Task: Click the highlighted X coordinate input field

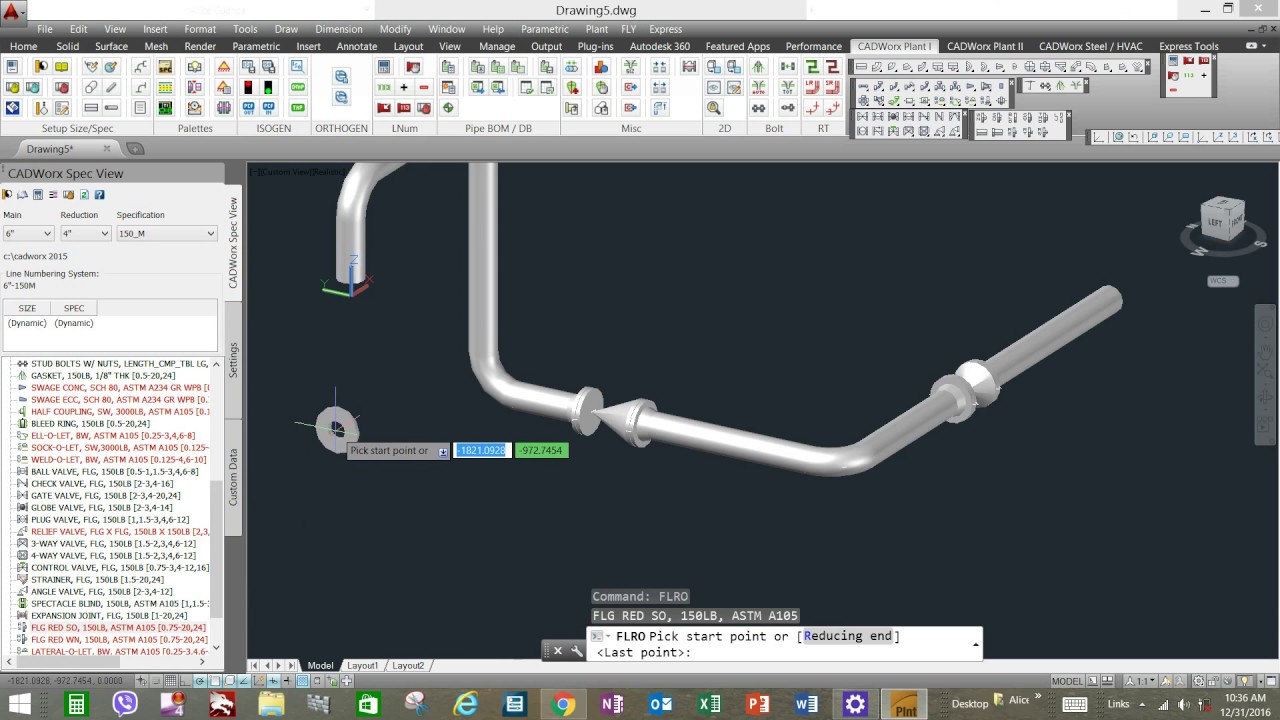Action: (x=481, y=451)
